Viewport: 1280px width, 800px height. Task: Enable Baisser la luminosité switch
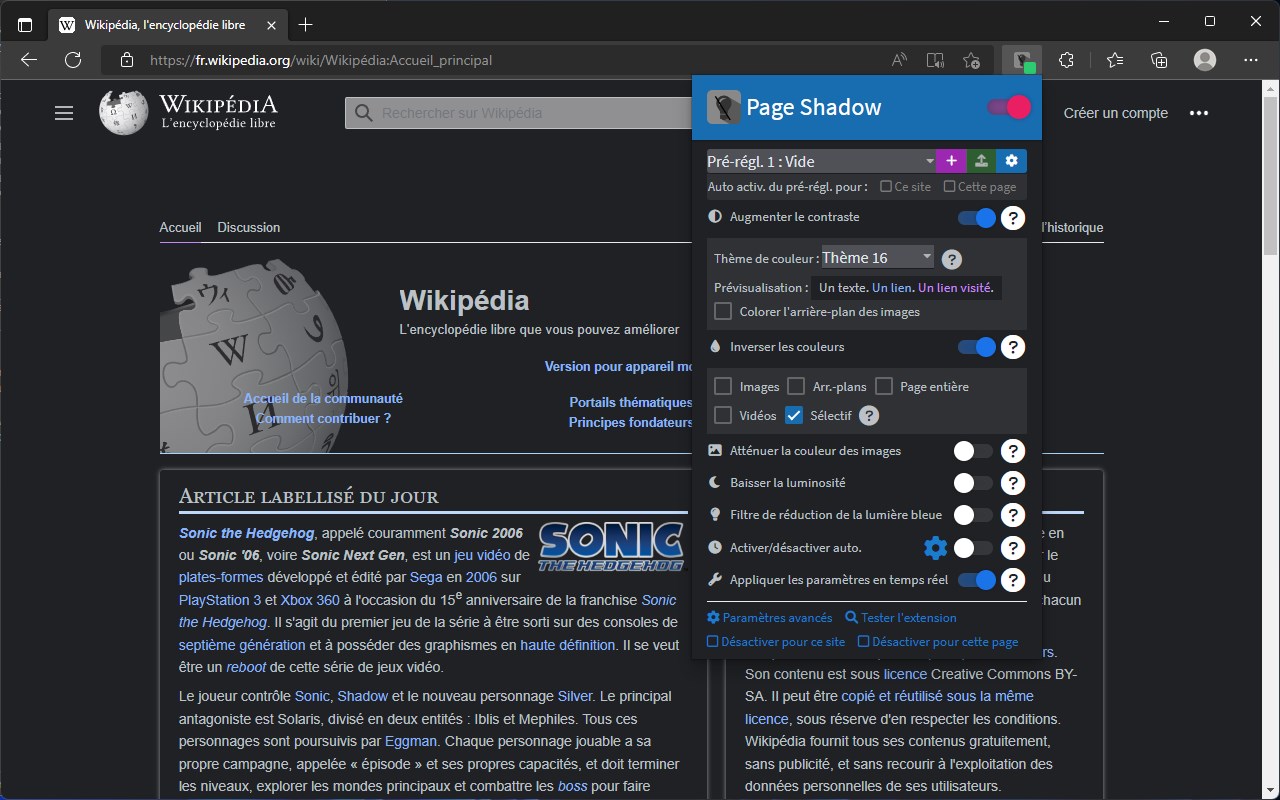(973, 484)
